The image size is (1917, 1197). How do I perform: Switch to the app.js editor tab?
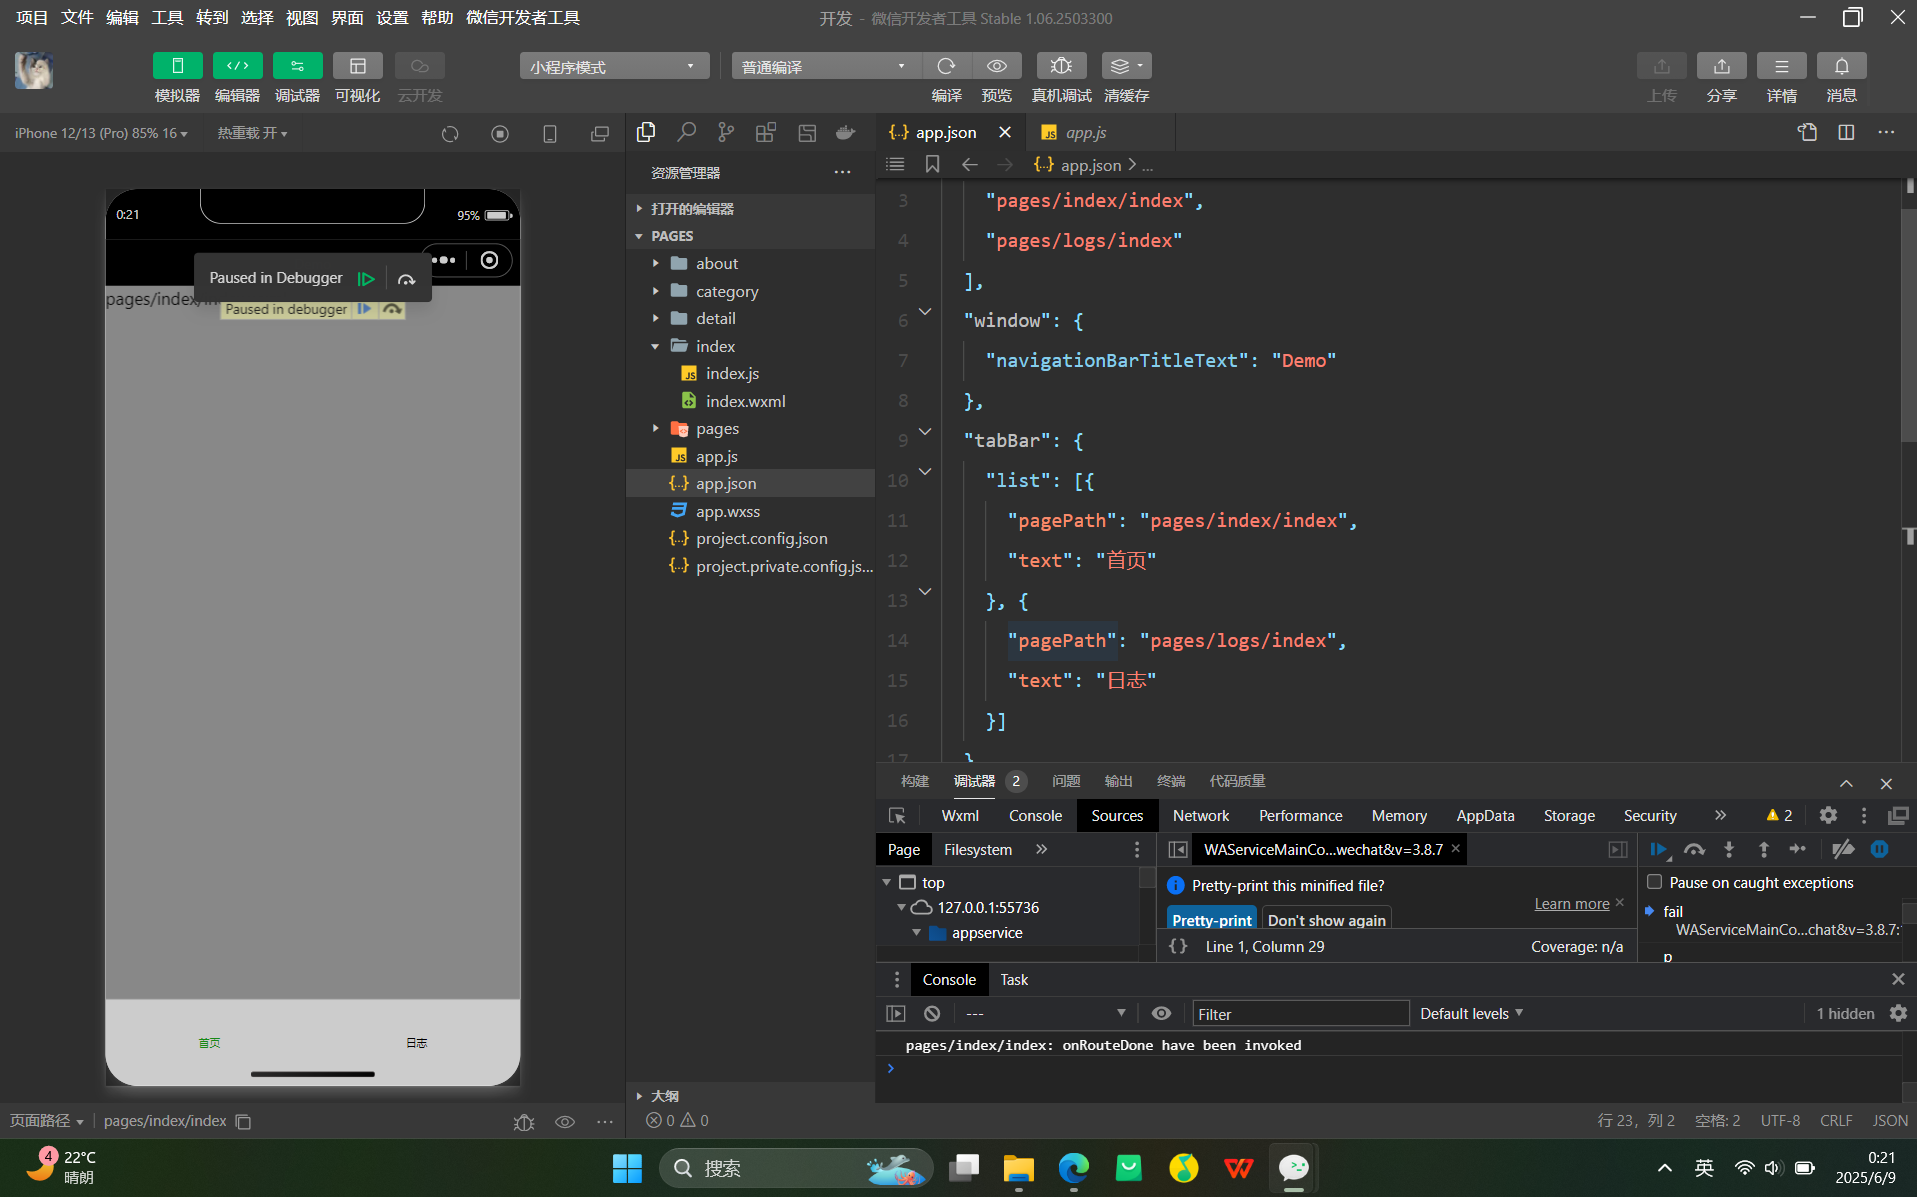1085,132
